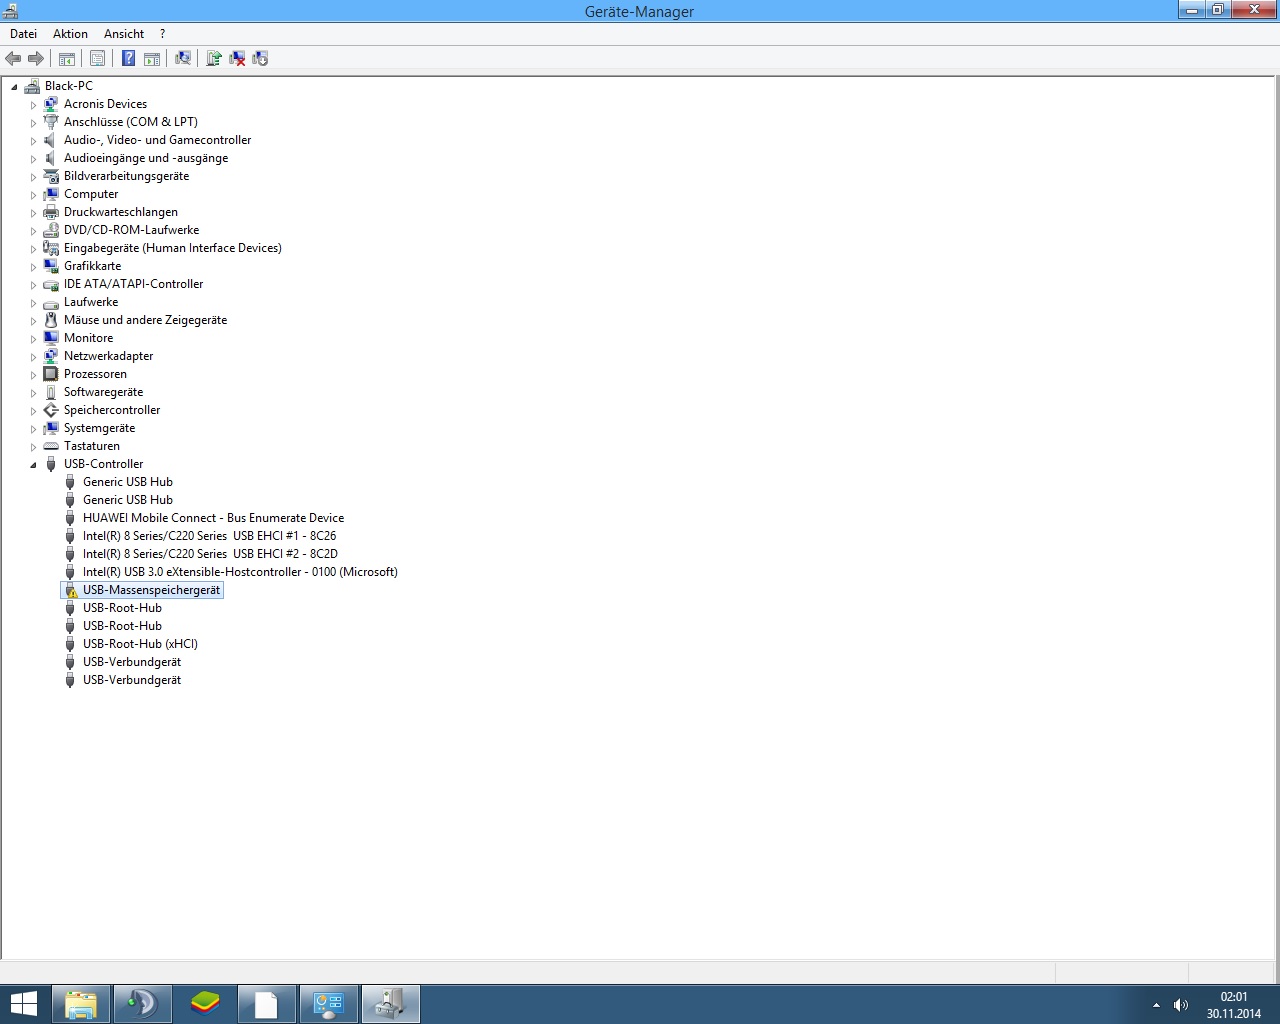Select IDE ATA/ATAPI-Controller
Viewport: 1280px width, 1024px height.
pyautogui.click(x=133, y=284)
